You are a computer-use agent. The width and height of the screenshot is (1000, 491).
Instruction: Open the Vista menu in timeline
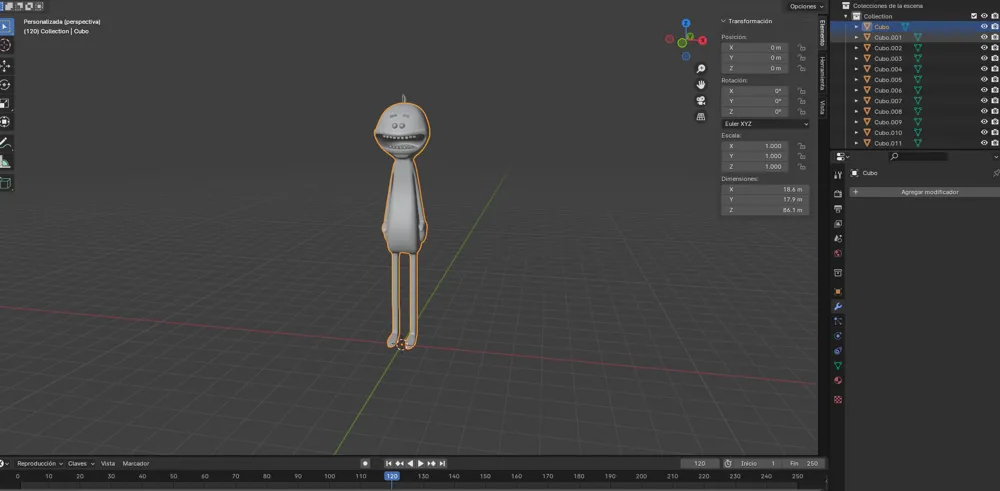pyautogui.click(x=108, y=464)
